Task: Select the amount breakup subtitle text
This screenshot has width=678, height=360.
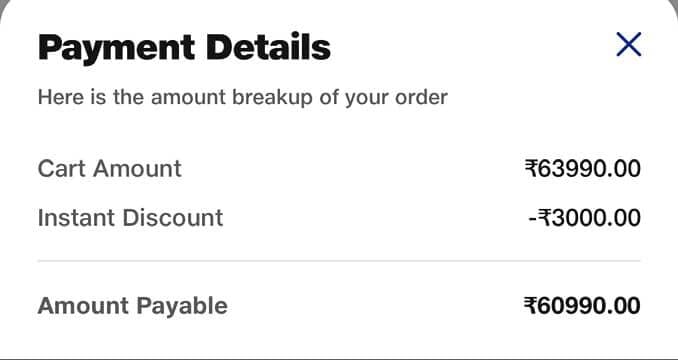Action: click(x=243, y=97)
